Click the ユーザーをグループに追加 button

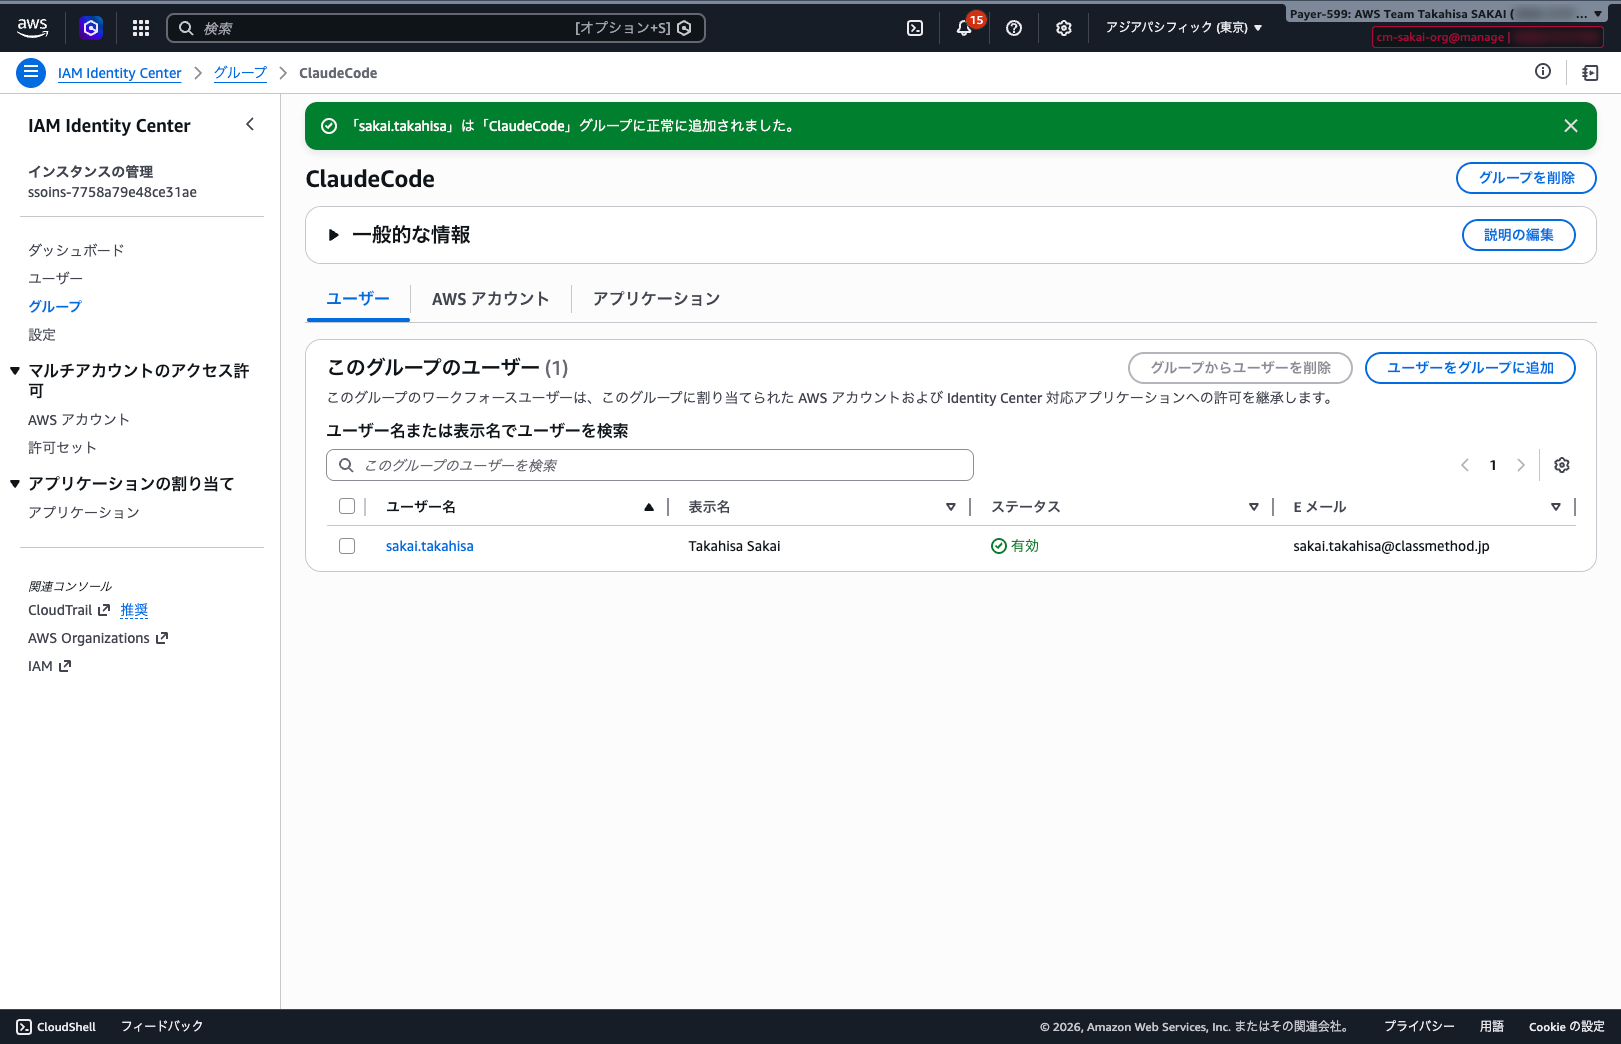point(1470,368)
